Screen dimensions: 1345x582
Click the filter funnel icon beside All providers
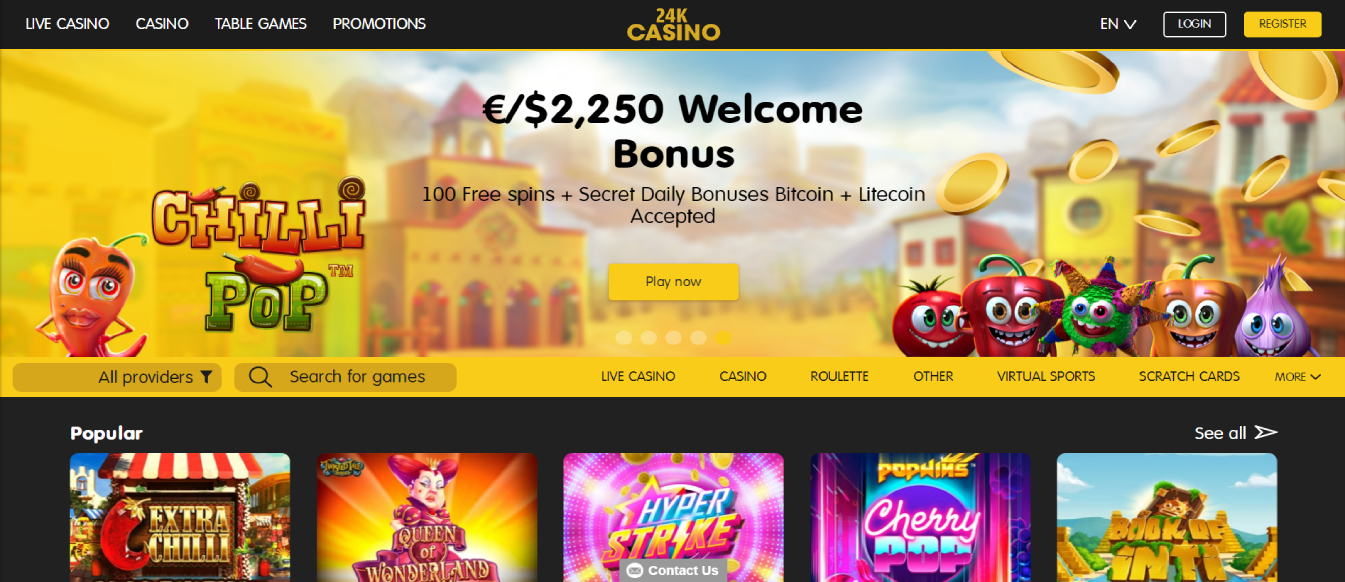tap(206, 377)
